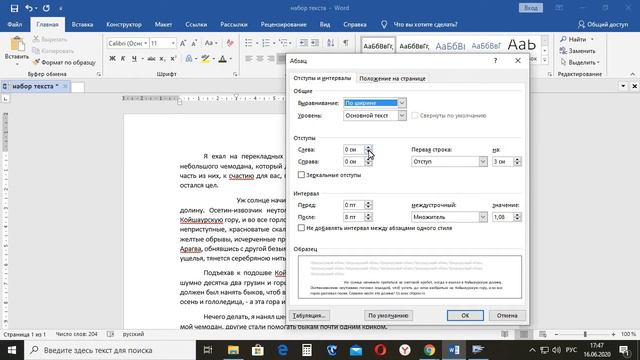The width and height of the screenshot is (640, 360).
Task: Switch to the Рецензирование ribbon tab
Action: coord(284,24)
